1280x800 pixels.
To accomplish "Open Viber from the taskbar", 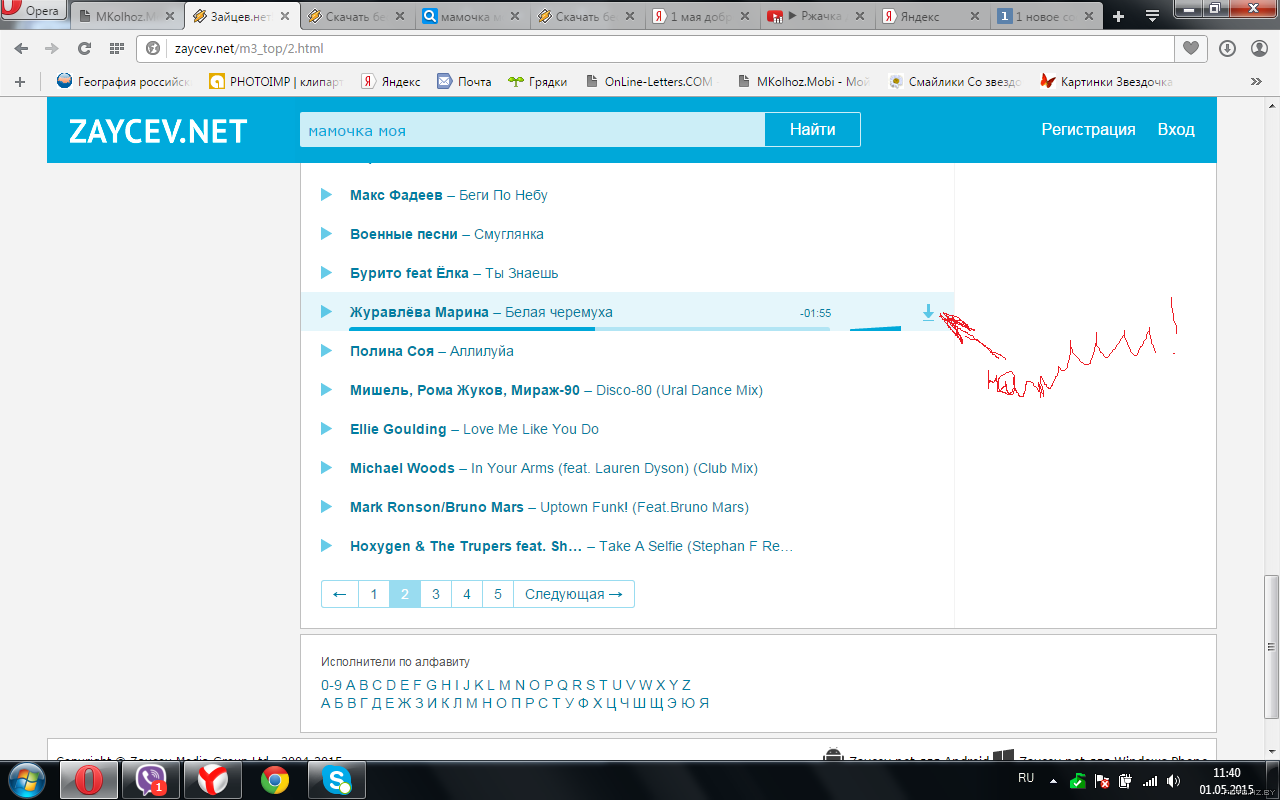I will click(x=150, y=780).
